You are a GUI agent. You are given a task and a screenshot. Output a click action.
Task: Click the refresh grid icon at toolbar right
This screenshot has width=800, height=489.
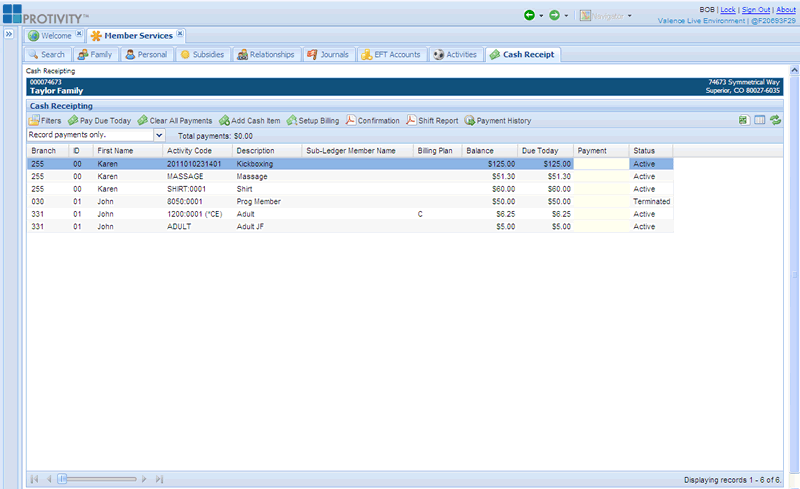(775, 121)
